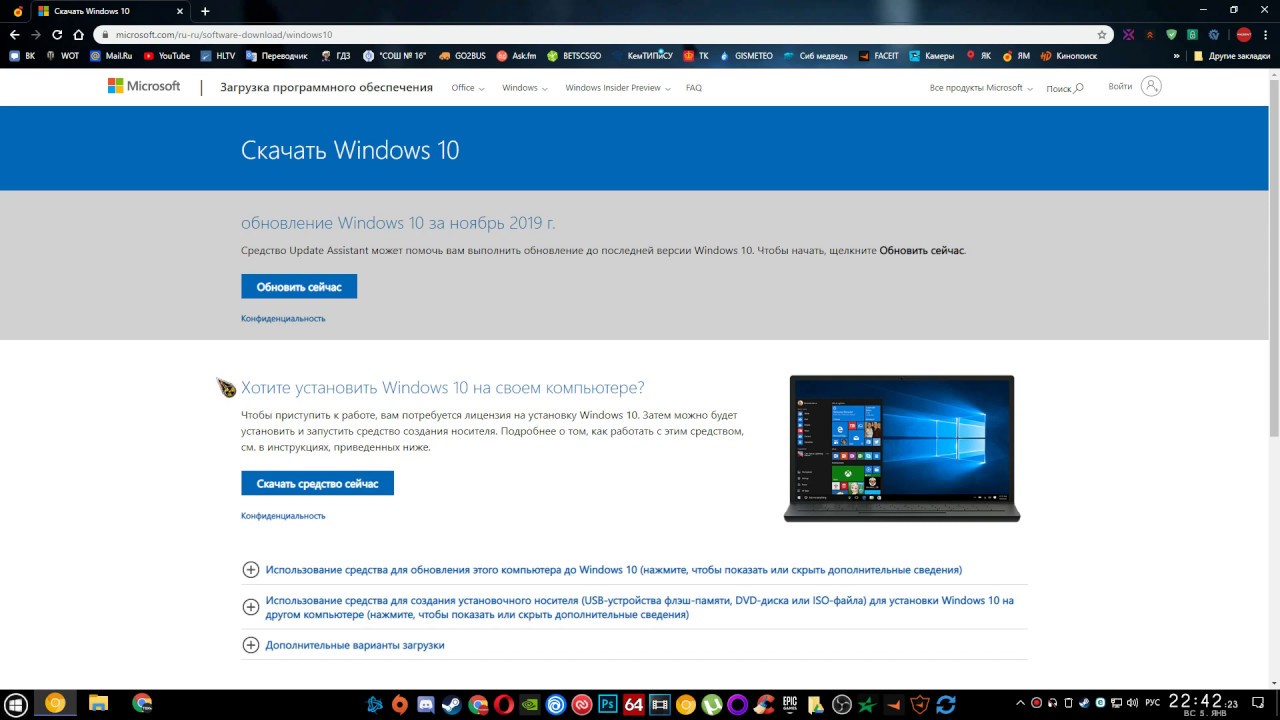The width and height of the screenshot is (1280, 720).
Task: Open the Поиск search on Microsoft site
Action: pos(1064,89)
